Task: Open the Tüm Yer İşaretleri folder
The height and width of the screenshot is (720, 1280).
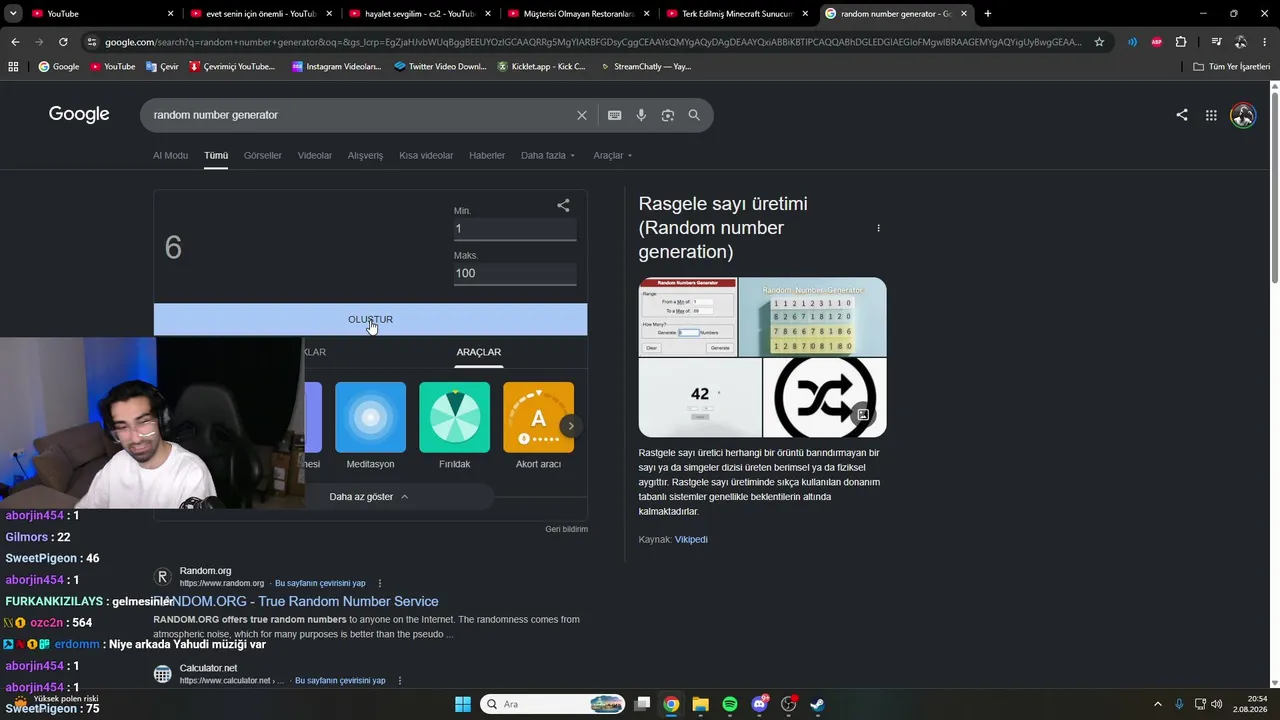Action: (x=1232, y=67)
